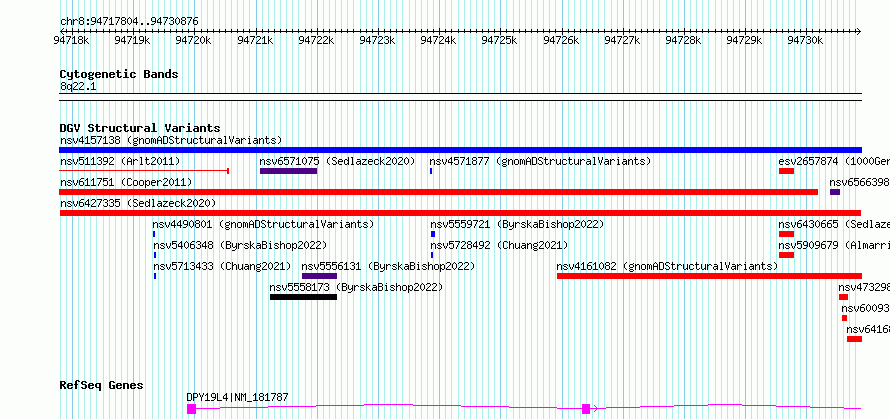Click the long red nsv6427335 variant bar
Screen dimensions: 890x419
(x=460, y=213)
